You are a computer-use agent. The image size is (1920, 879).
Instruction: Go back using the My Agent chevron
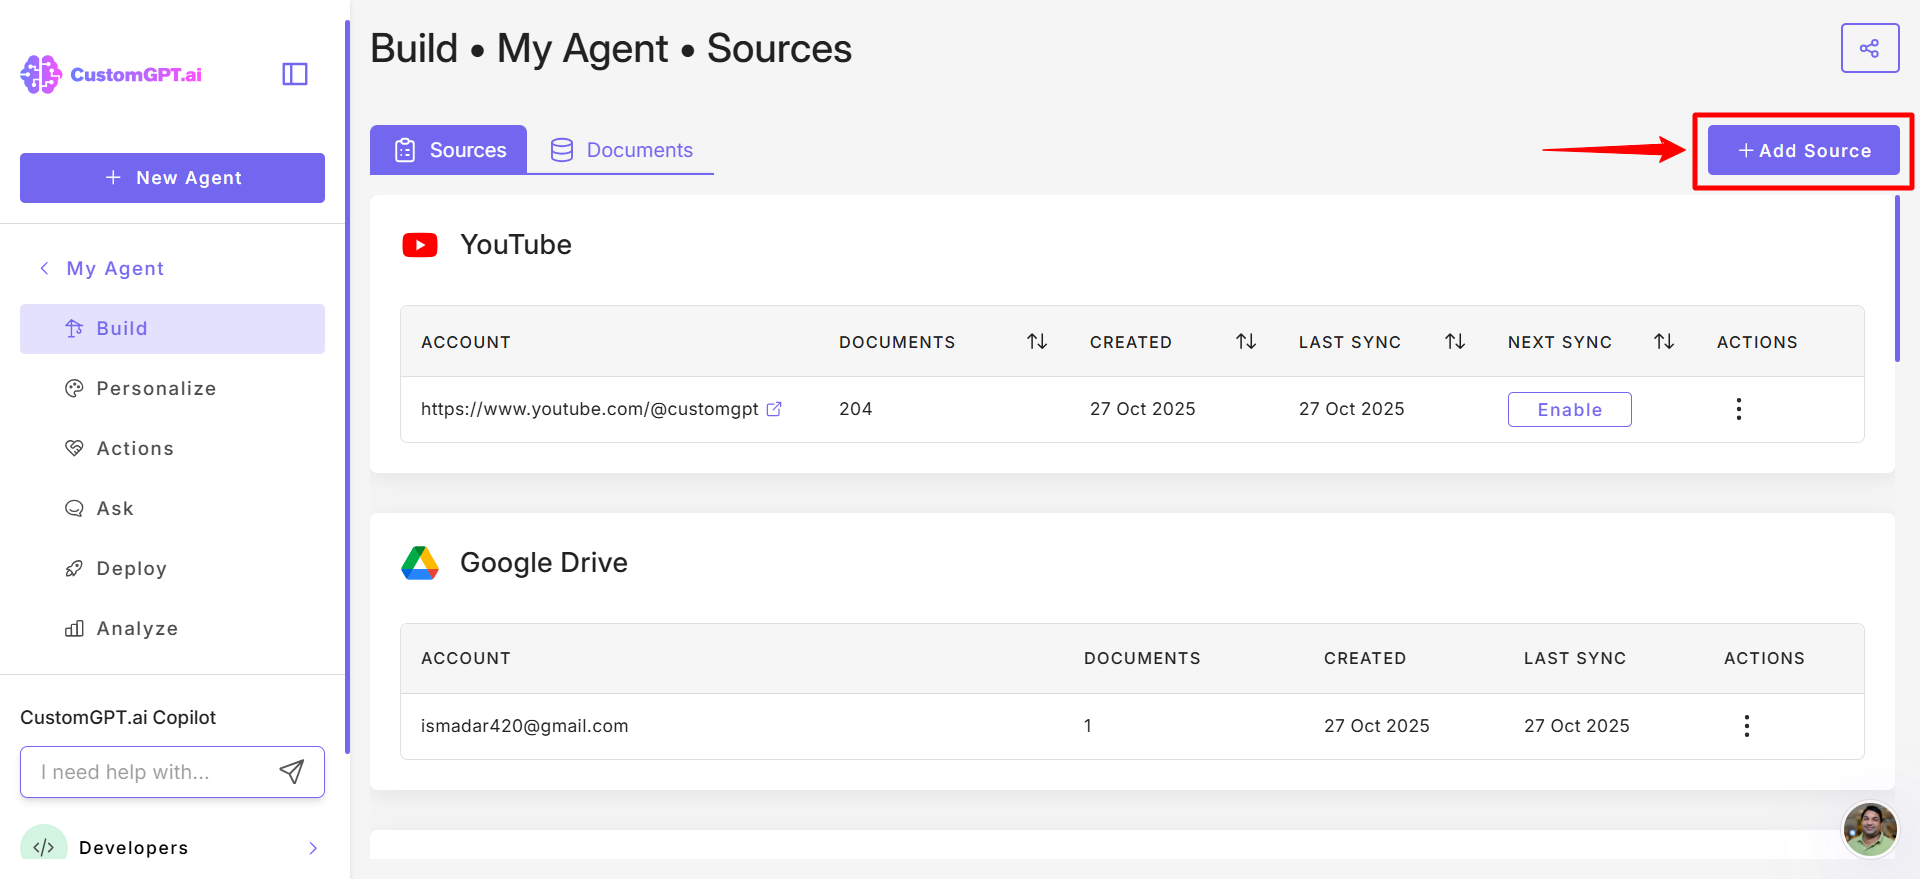44,268
